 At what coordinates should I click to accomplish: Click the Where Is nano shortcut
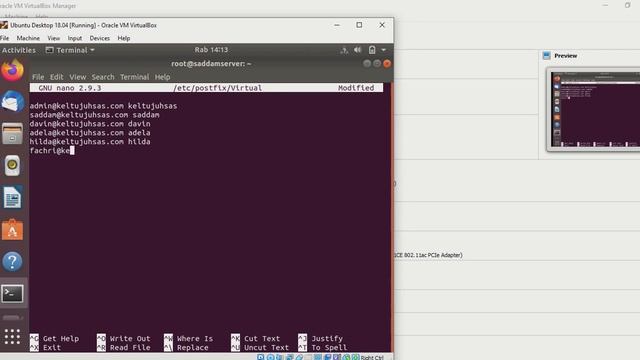point(189,339)
